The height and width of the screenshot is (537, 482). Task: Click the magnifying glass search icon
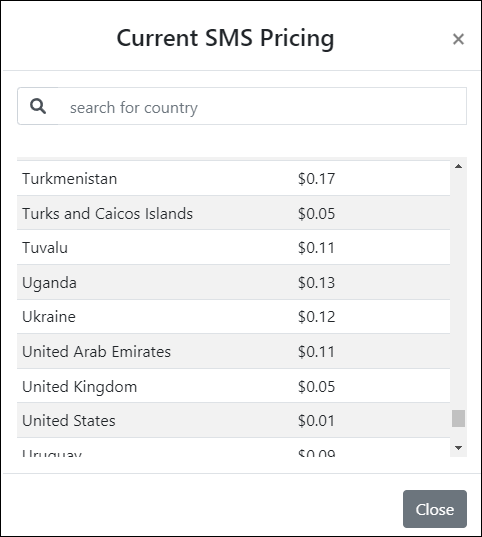38,106
